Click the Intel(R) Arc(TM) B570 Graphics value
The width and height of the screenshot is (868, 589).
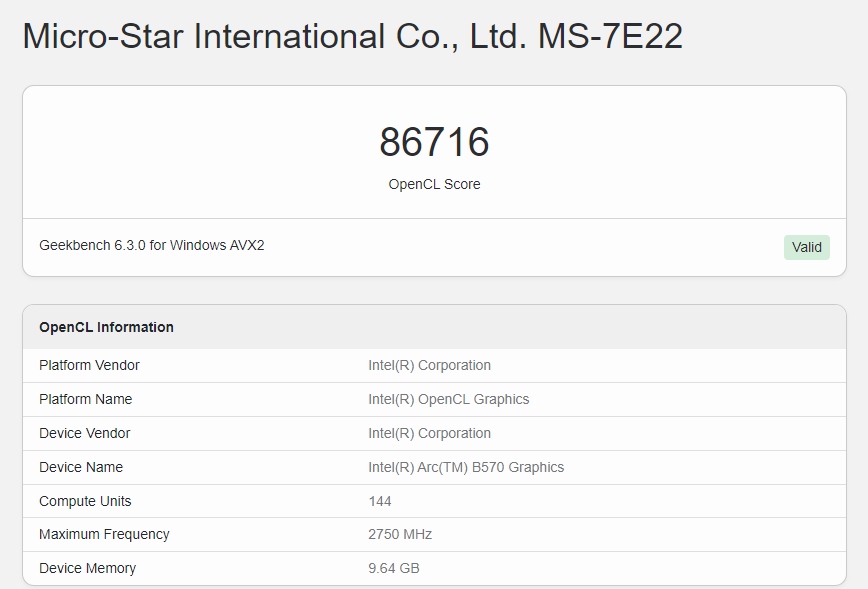click(x=466, y=467)
